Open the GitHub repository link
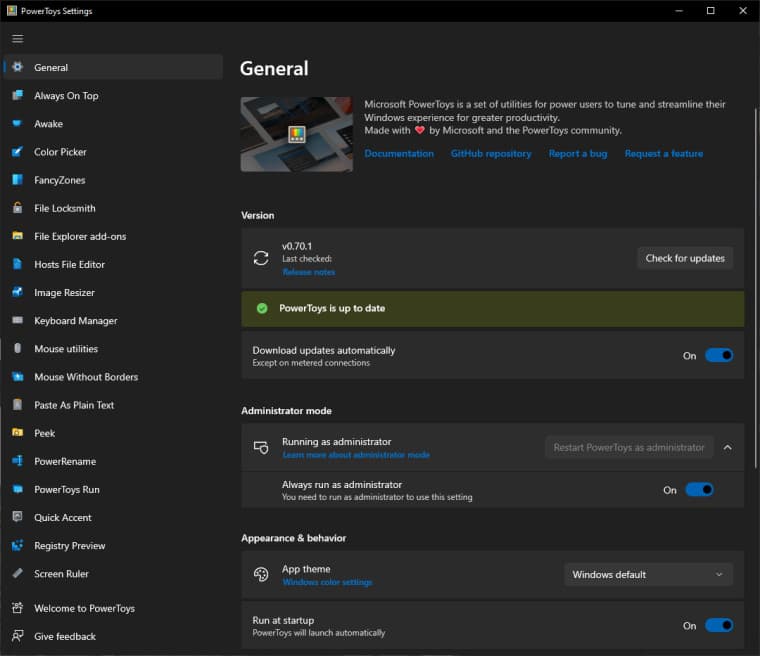The image size is (760, 656). click(491, 154)
